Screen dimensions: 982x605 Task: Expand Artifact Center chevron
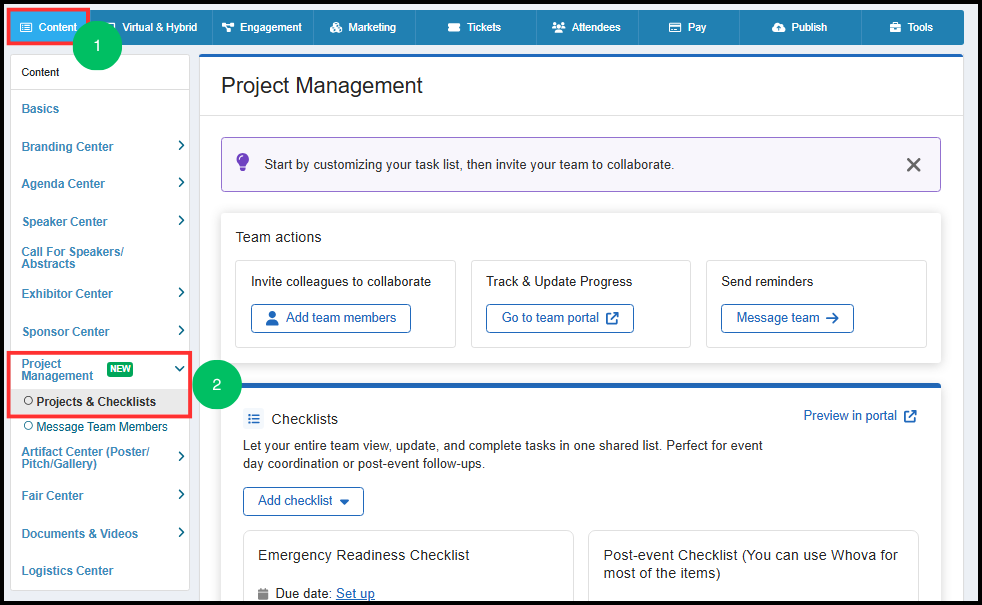tap(181, 457)
